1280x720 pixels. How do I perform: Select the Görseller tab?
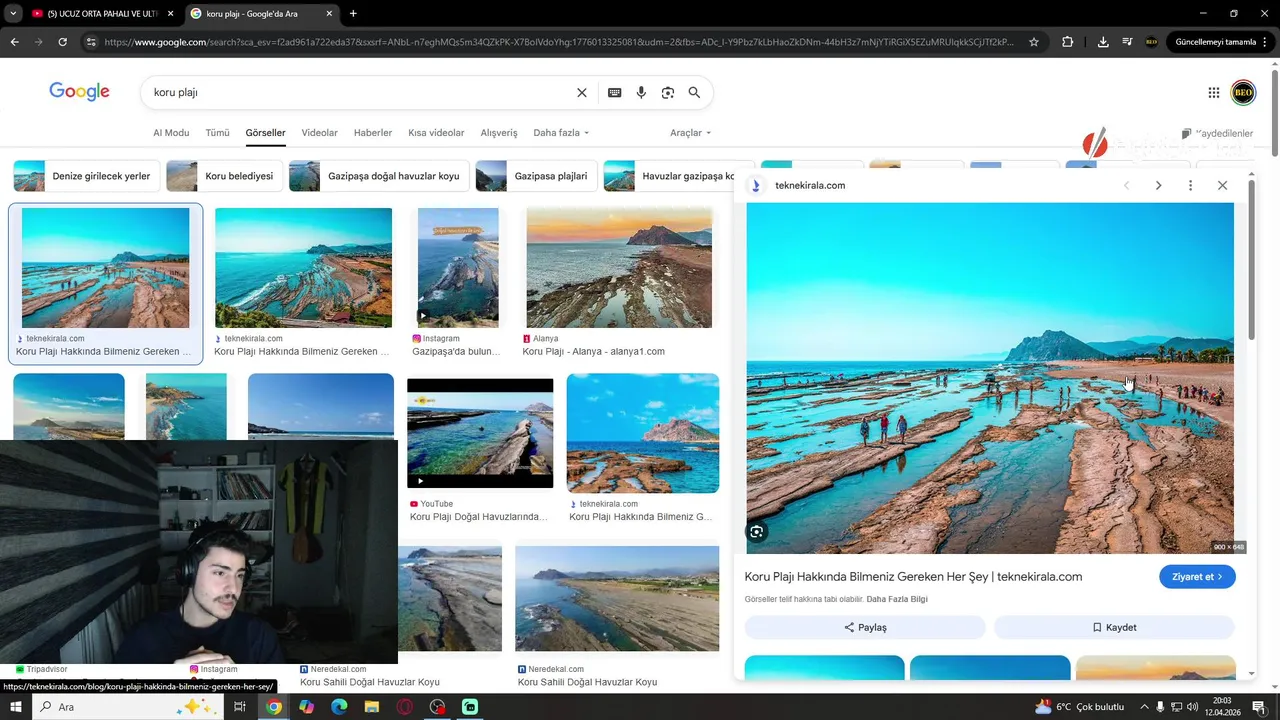265,133
